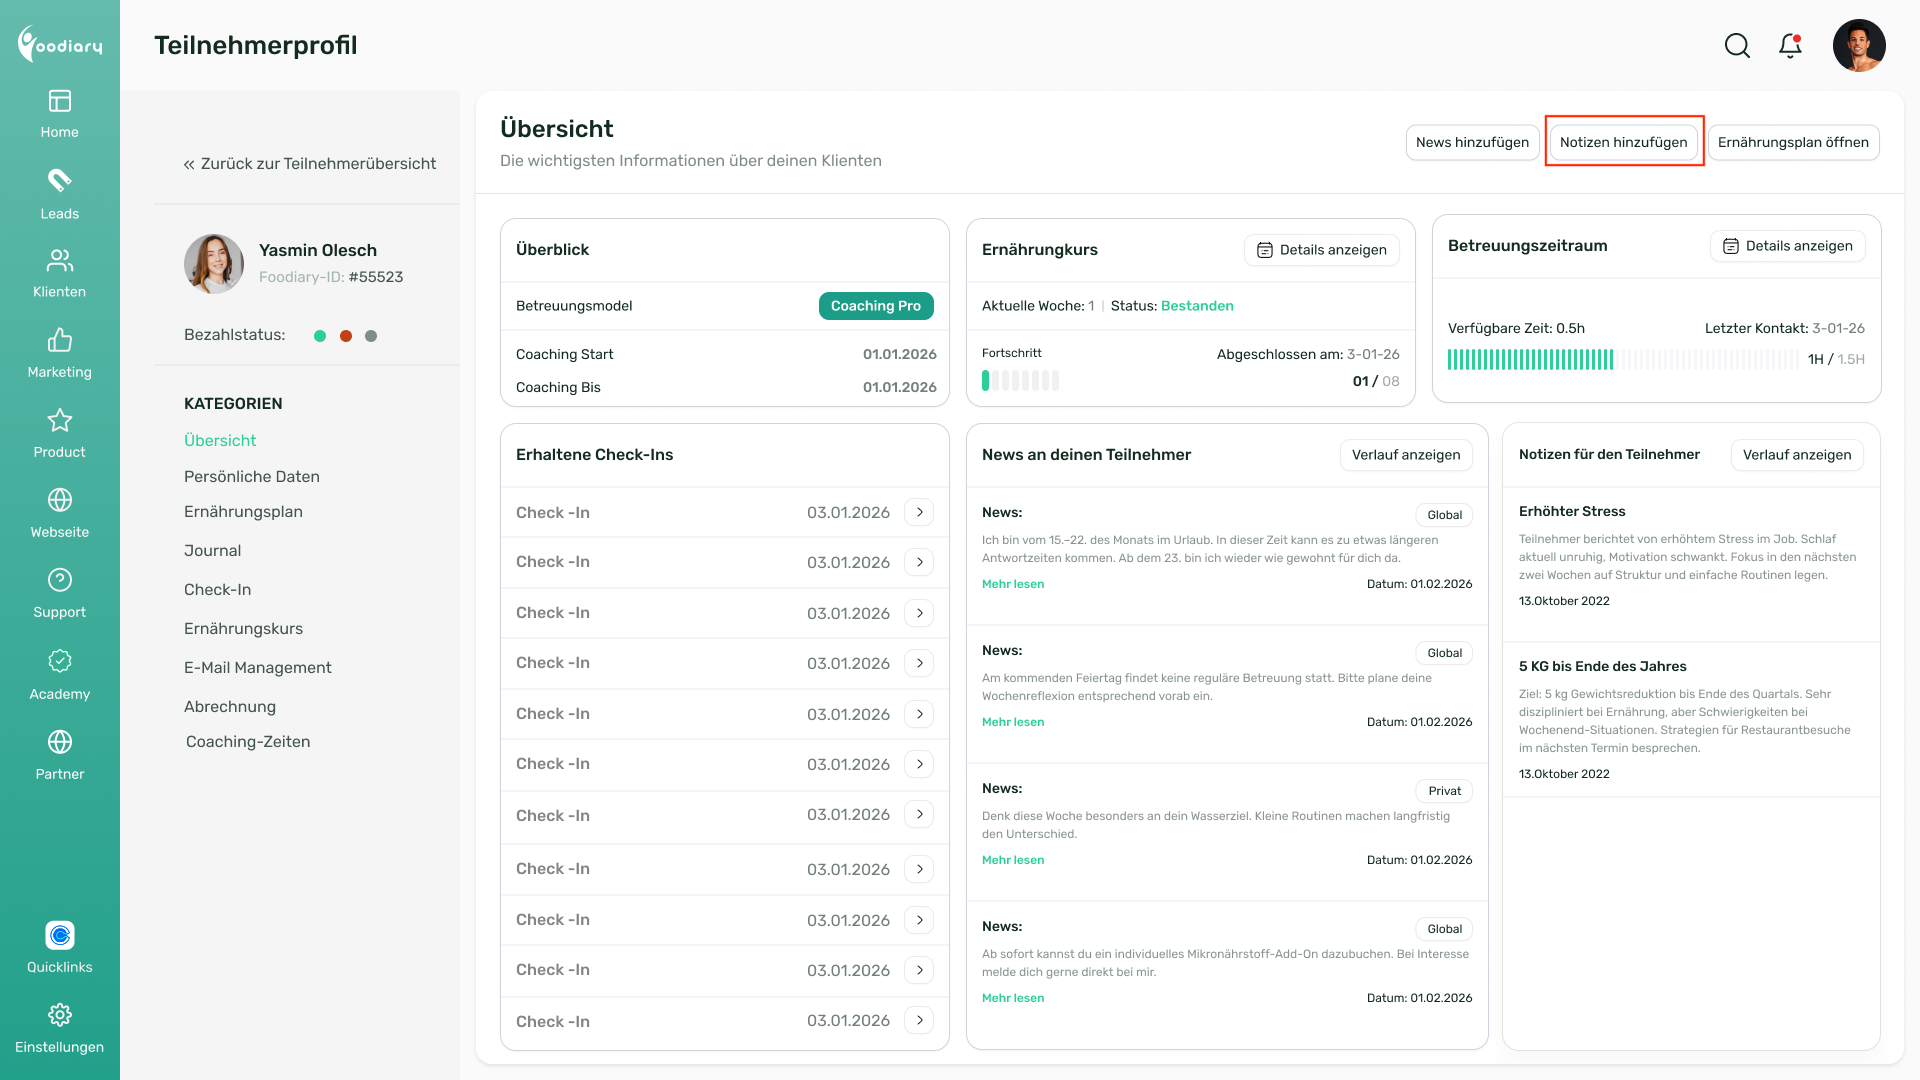Go back via Zurück zur Teilnehmerübersicht
This screenshot has width=1920, height=1080.
click(309, 164)
